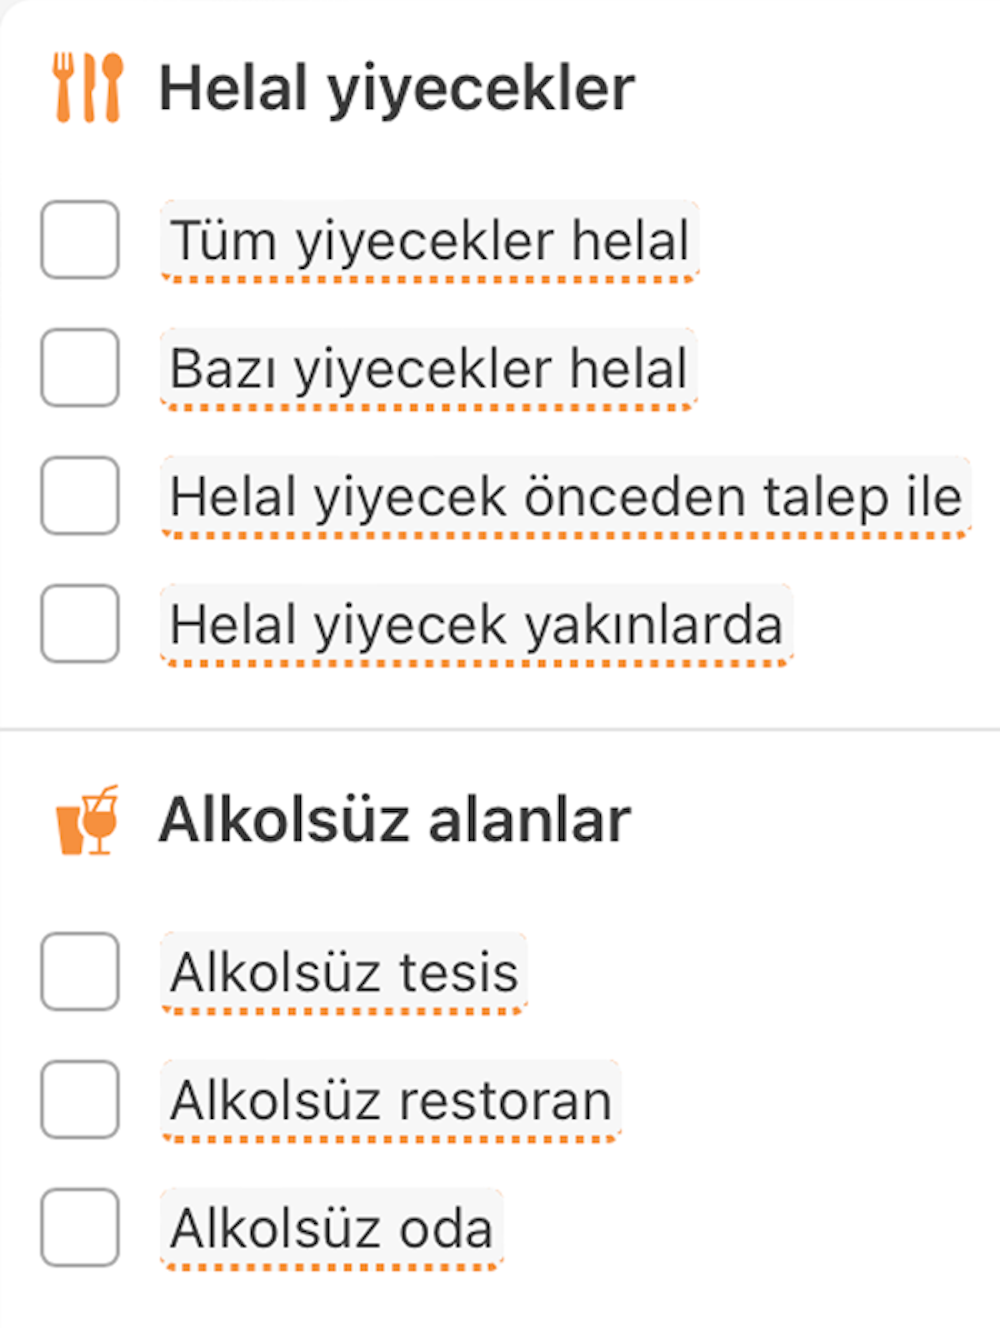The height and width of the screenshot is (1328, 1000).
Task: Click the divider line between the two sections
Action: point(500,730)
